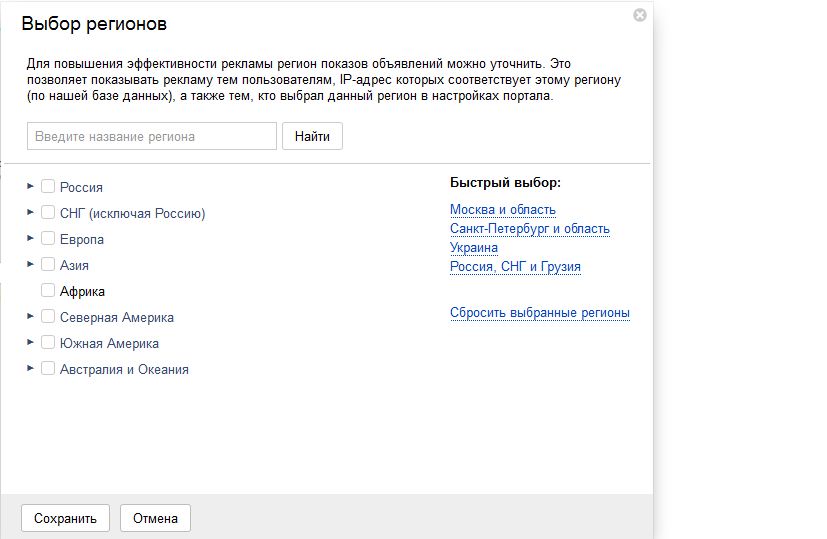
Task: Open the Сбросить выбранные регионы link
Action: (540, 313)
